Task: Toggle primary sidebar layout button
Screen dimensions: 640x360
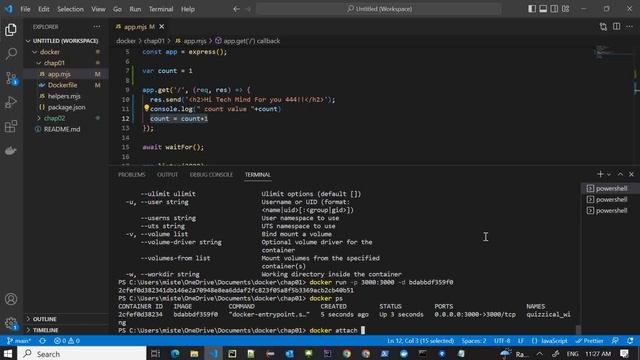Action: click(x=532, y=9)
